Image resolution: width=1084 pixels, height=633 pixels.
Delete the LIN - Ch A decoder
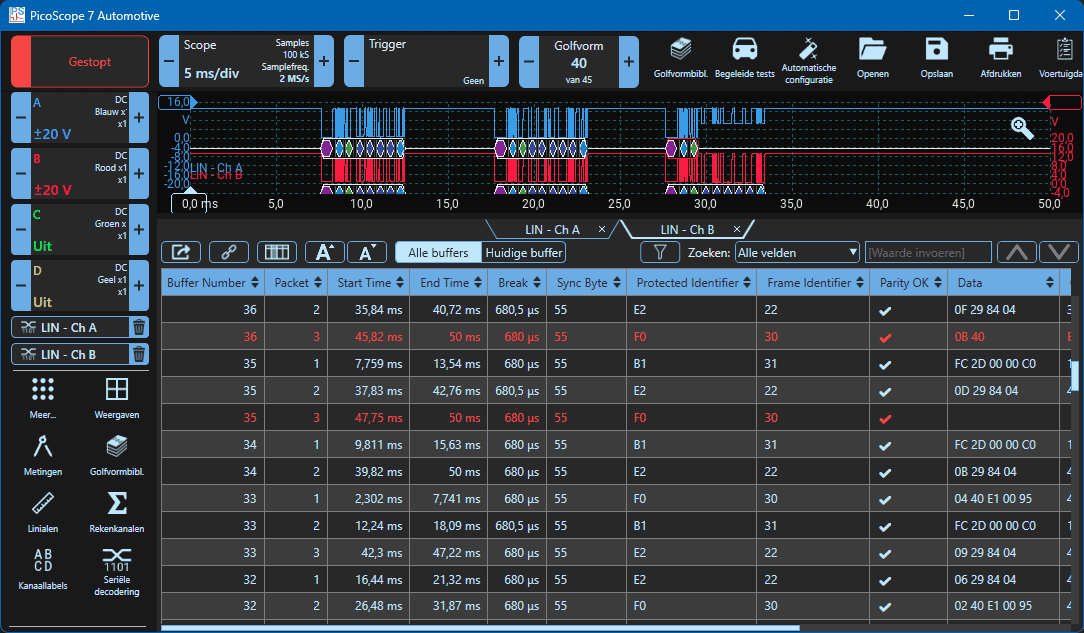[139, 327]
